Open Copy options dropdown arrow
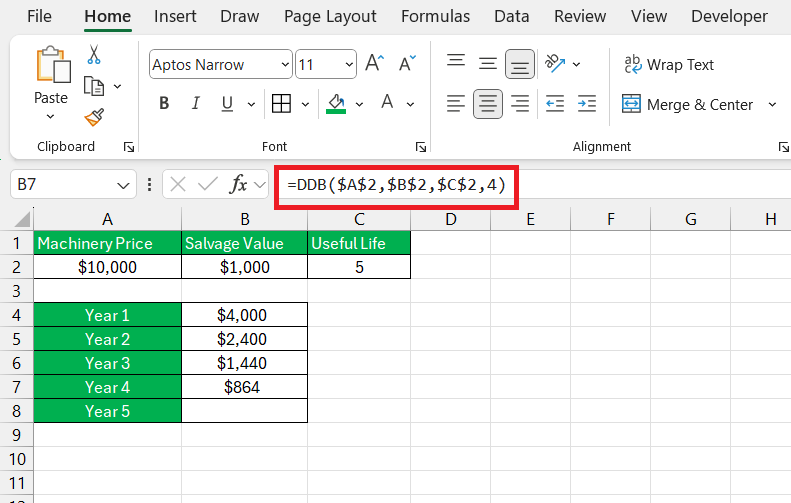The height and width of the screenshot is (503, 791). (x=117, y=87)
